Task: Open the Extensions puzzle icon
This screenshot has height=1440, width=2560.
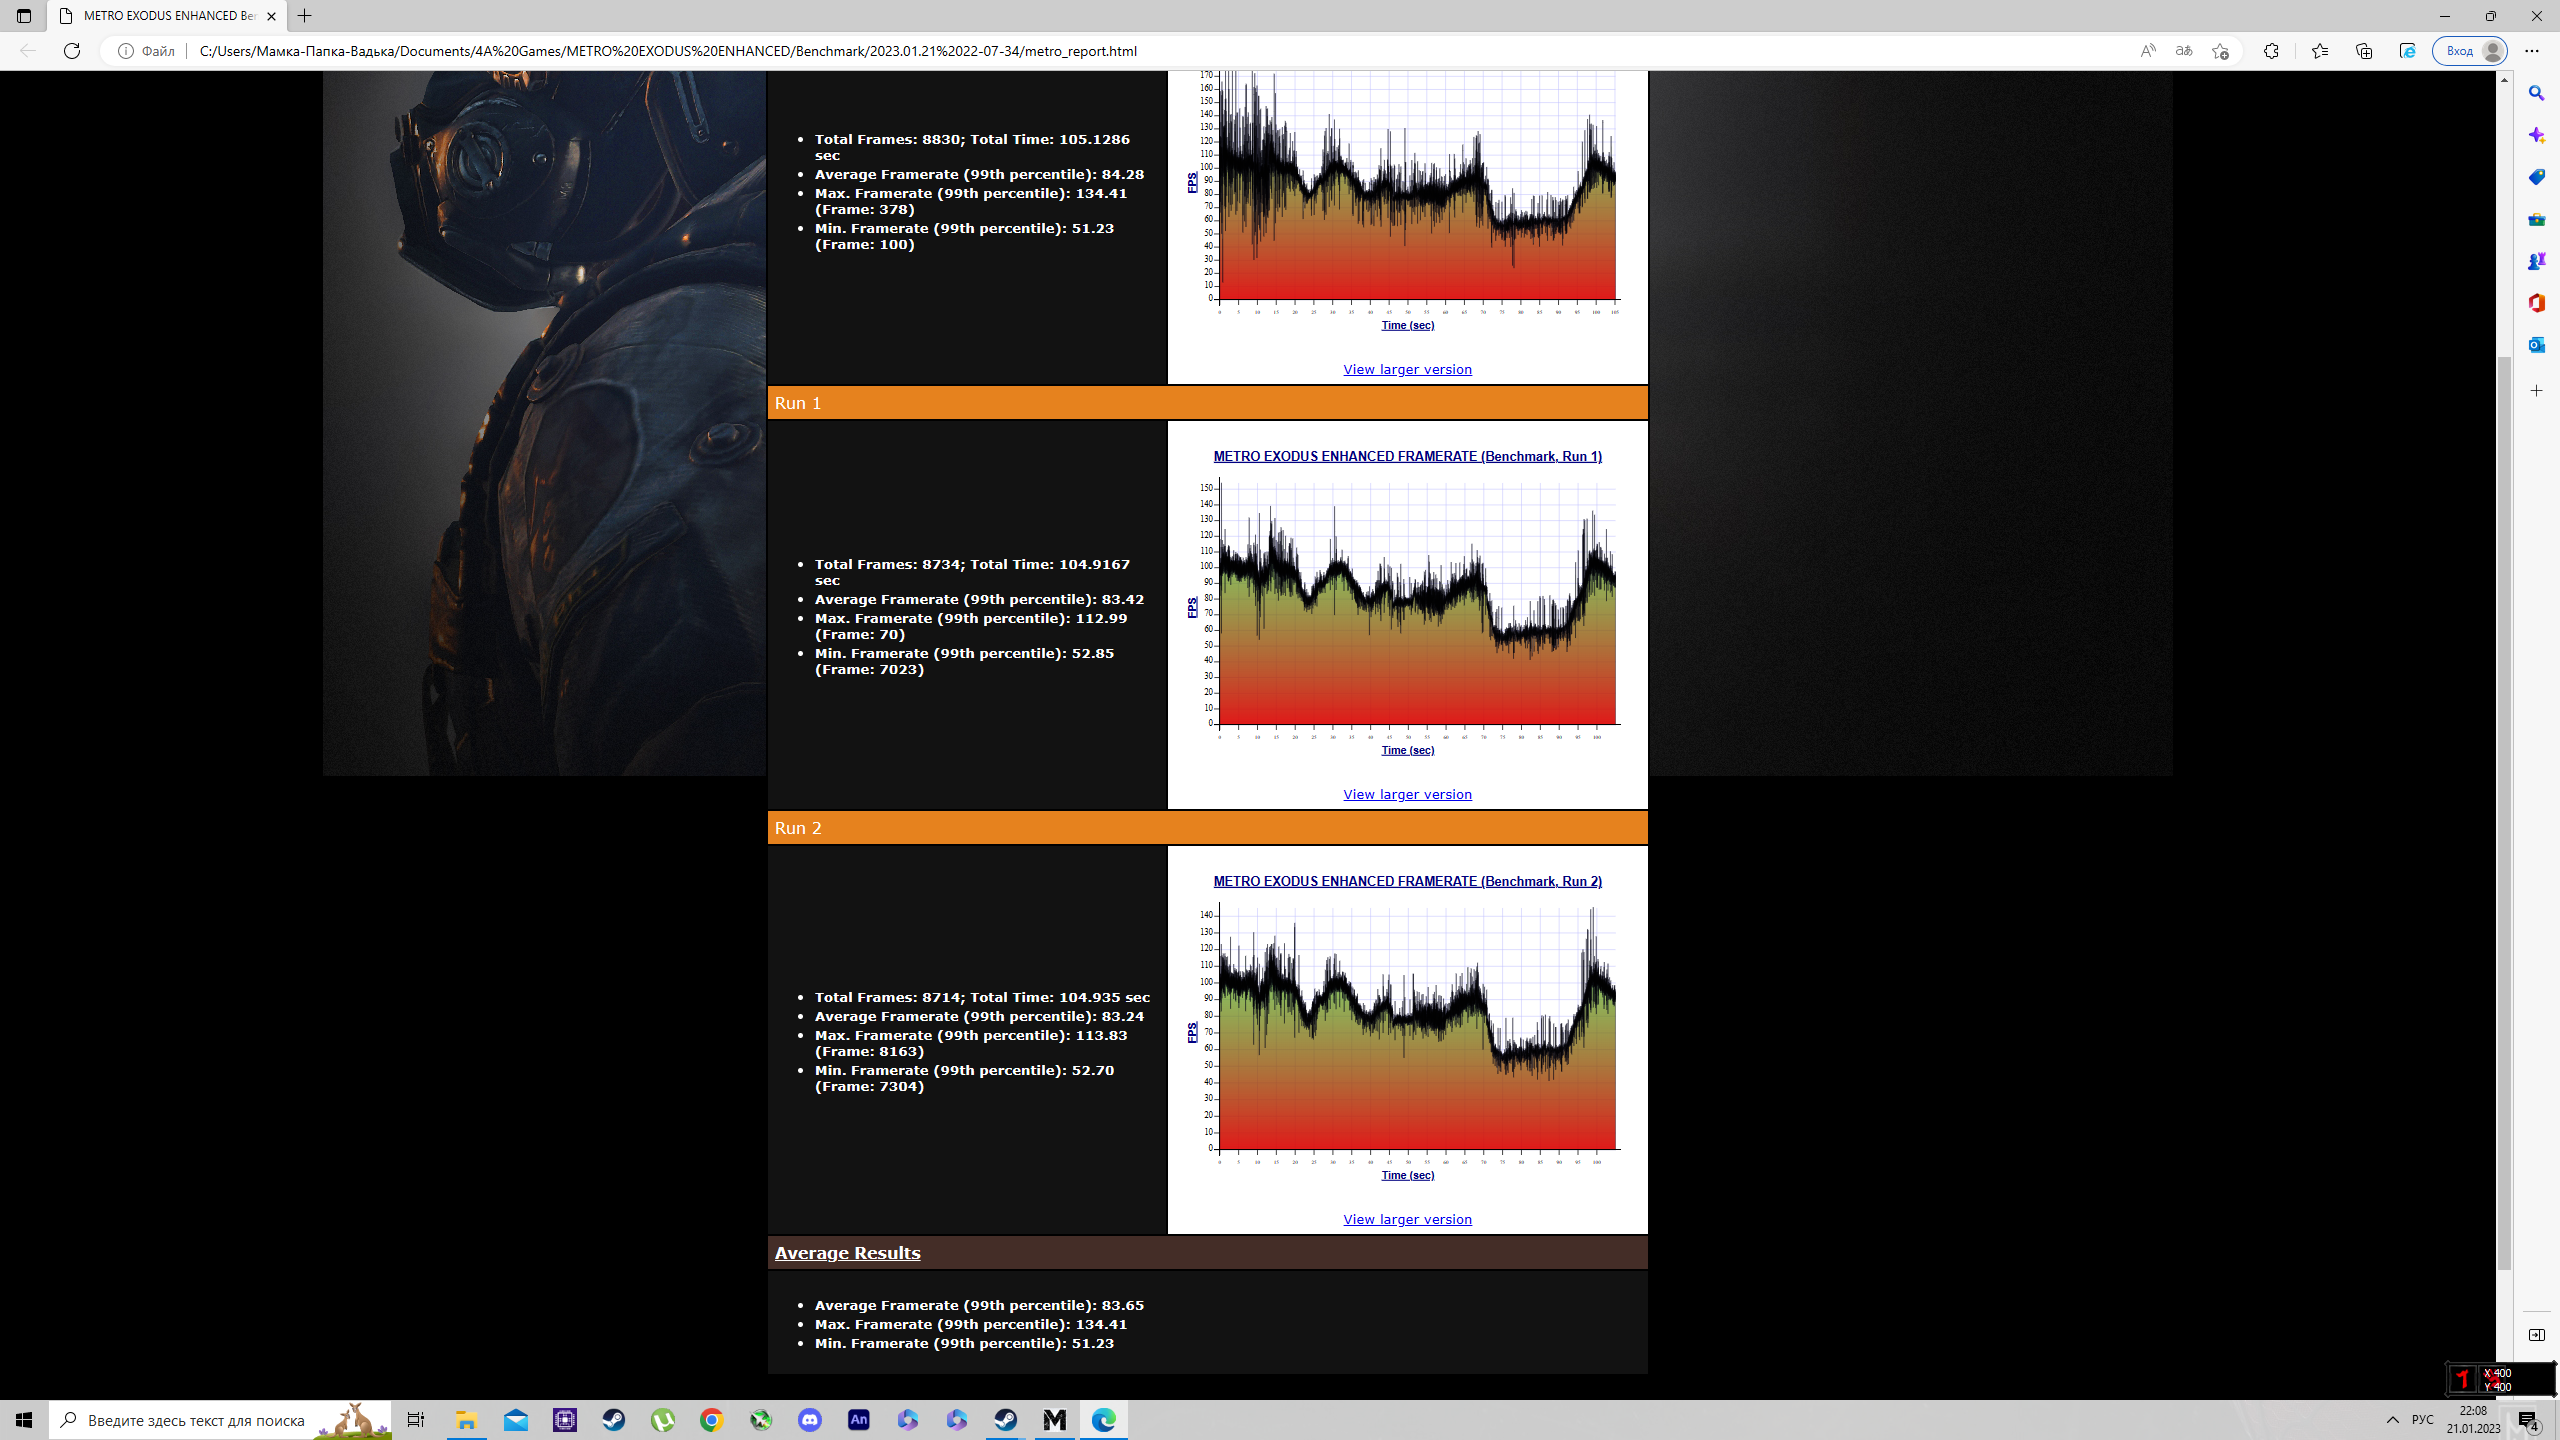Action: tap(2271, 51)
